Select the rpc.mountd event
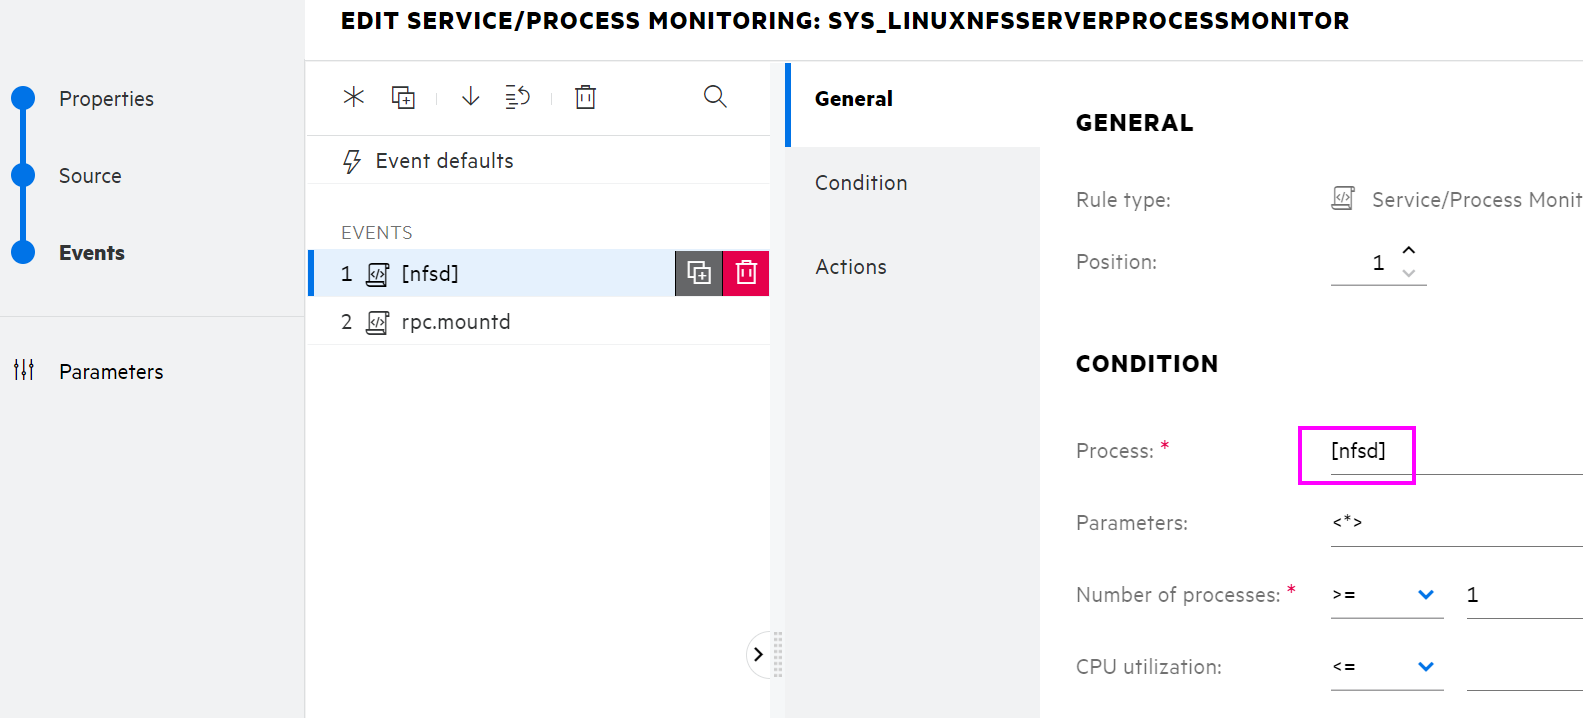This screenshot has height=718, width=1583. pyautogui.click(x=455, y=322)
